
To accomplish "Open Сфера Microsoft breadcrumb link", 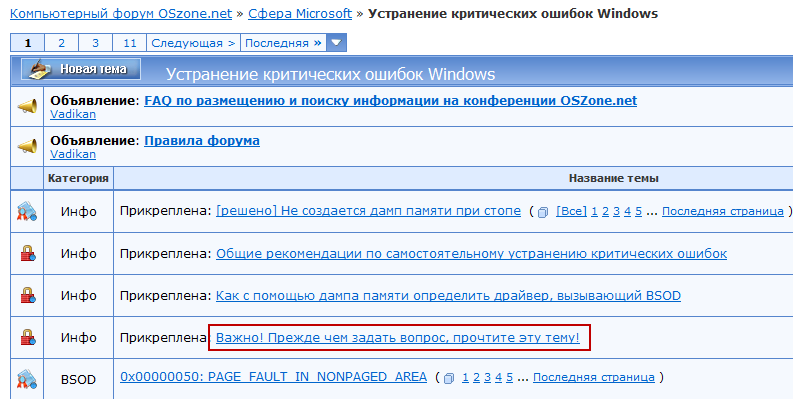I will pos(300,14).
